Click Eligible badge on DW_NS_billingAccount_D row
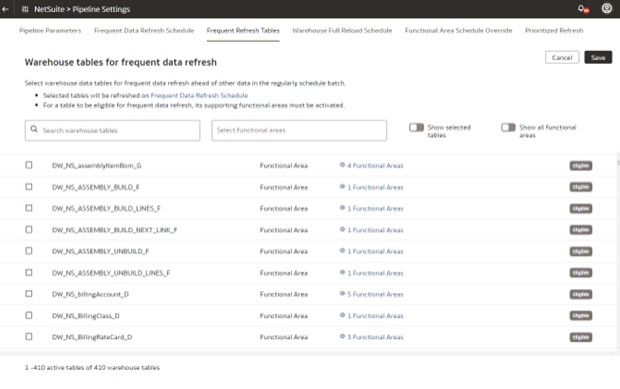 pyautogui.click(x=581, y=295)
